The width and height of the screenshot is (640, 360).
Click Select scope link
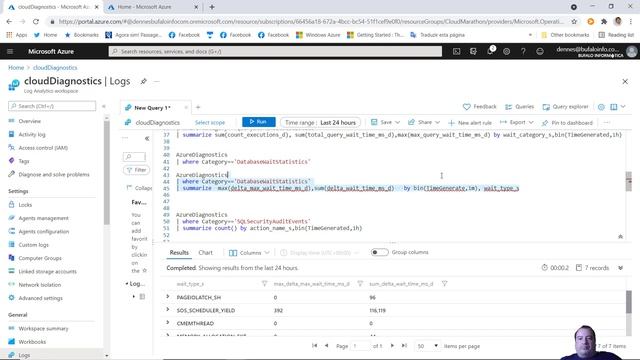coord(210,122)
